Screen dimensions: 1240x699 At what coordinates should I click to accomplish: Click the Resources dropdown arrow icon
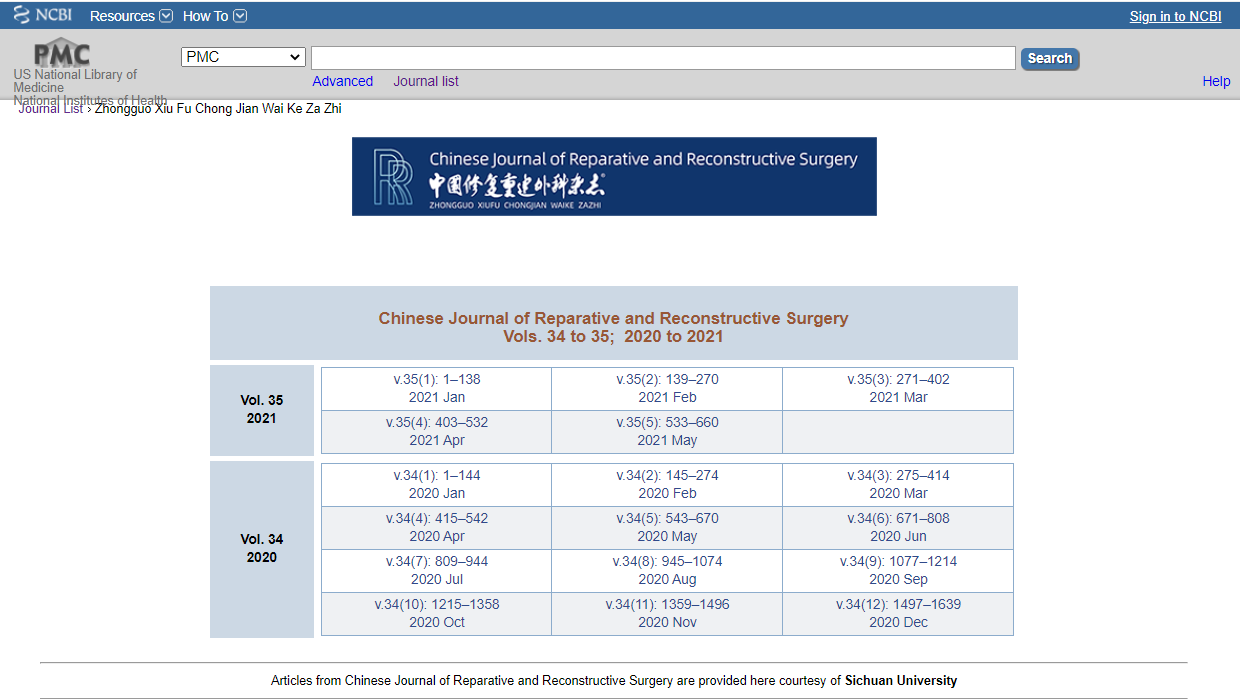[x=166, y=16]
